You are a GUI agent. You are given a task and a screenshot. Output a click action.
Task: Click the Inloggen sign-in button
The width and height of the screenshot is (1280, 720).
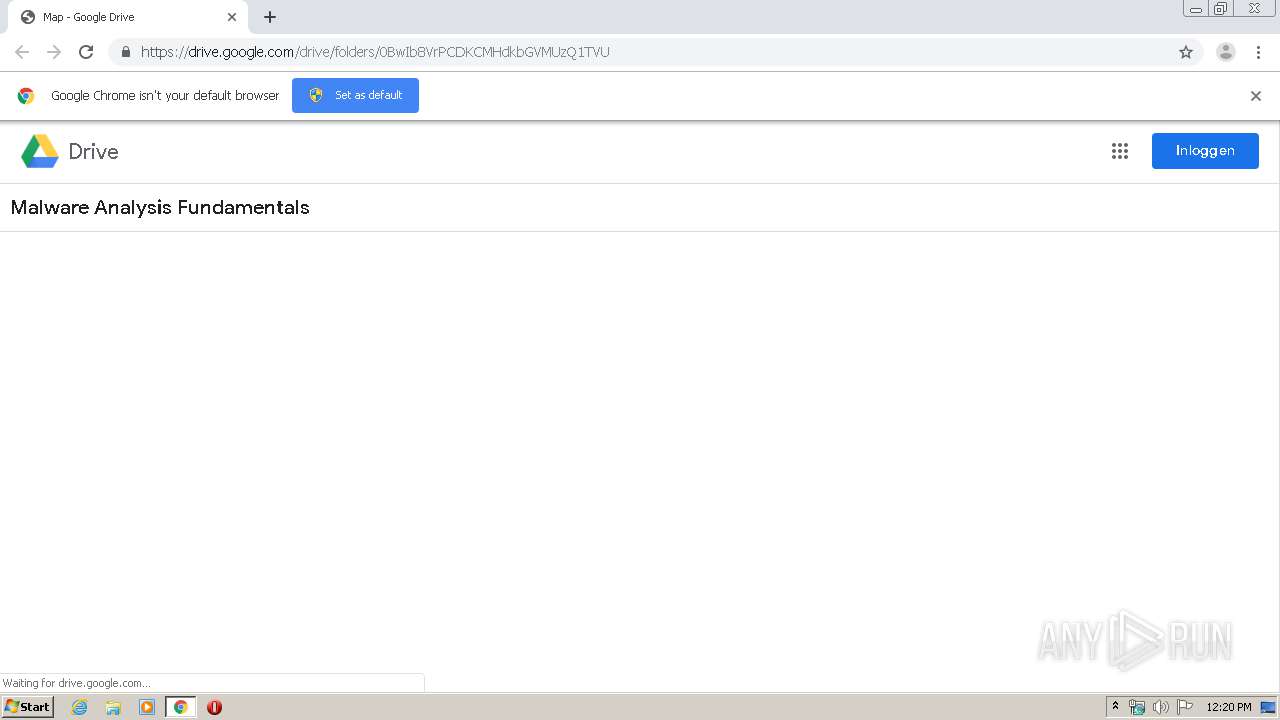pos(1205,151)
